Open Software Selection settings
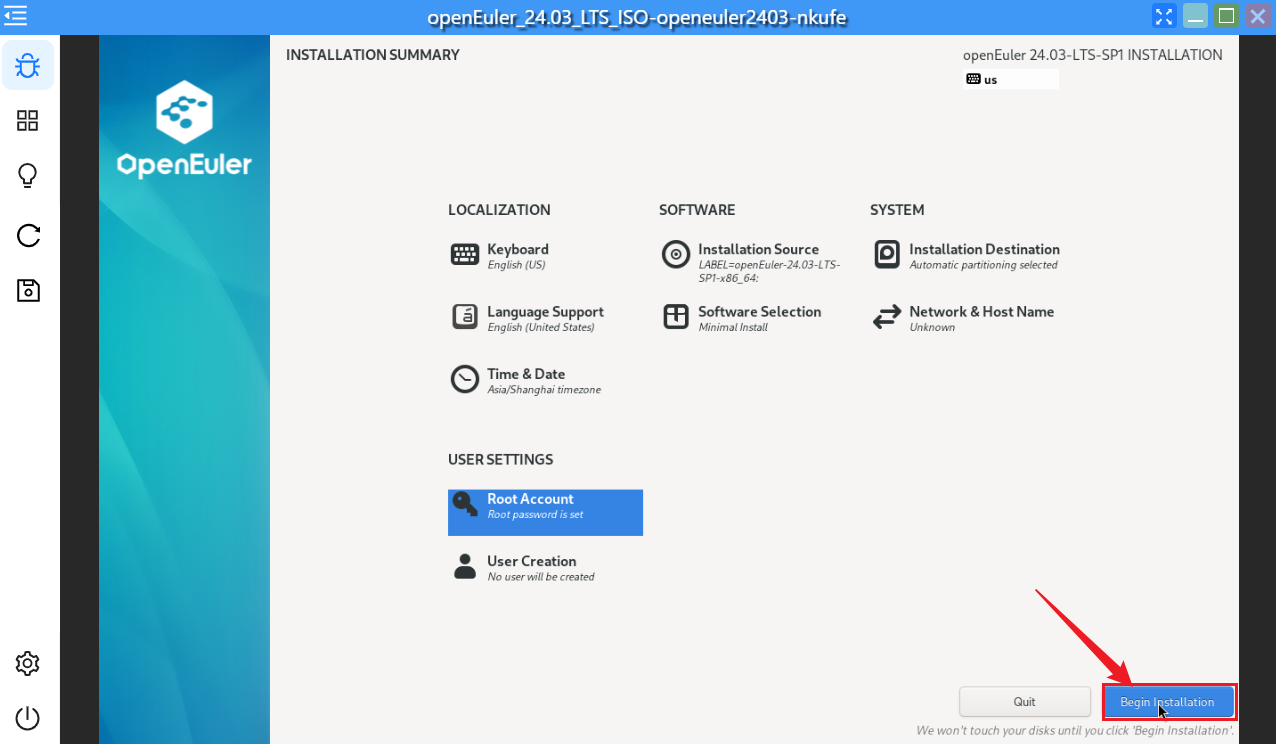 pos(756,318)
